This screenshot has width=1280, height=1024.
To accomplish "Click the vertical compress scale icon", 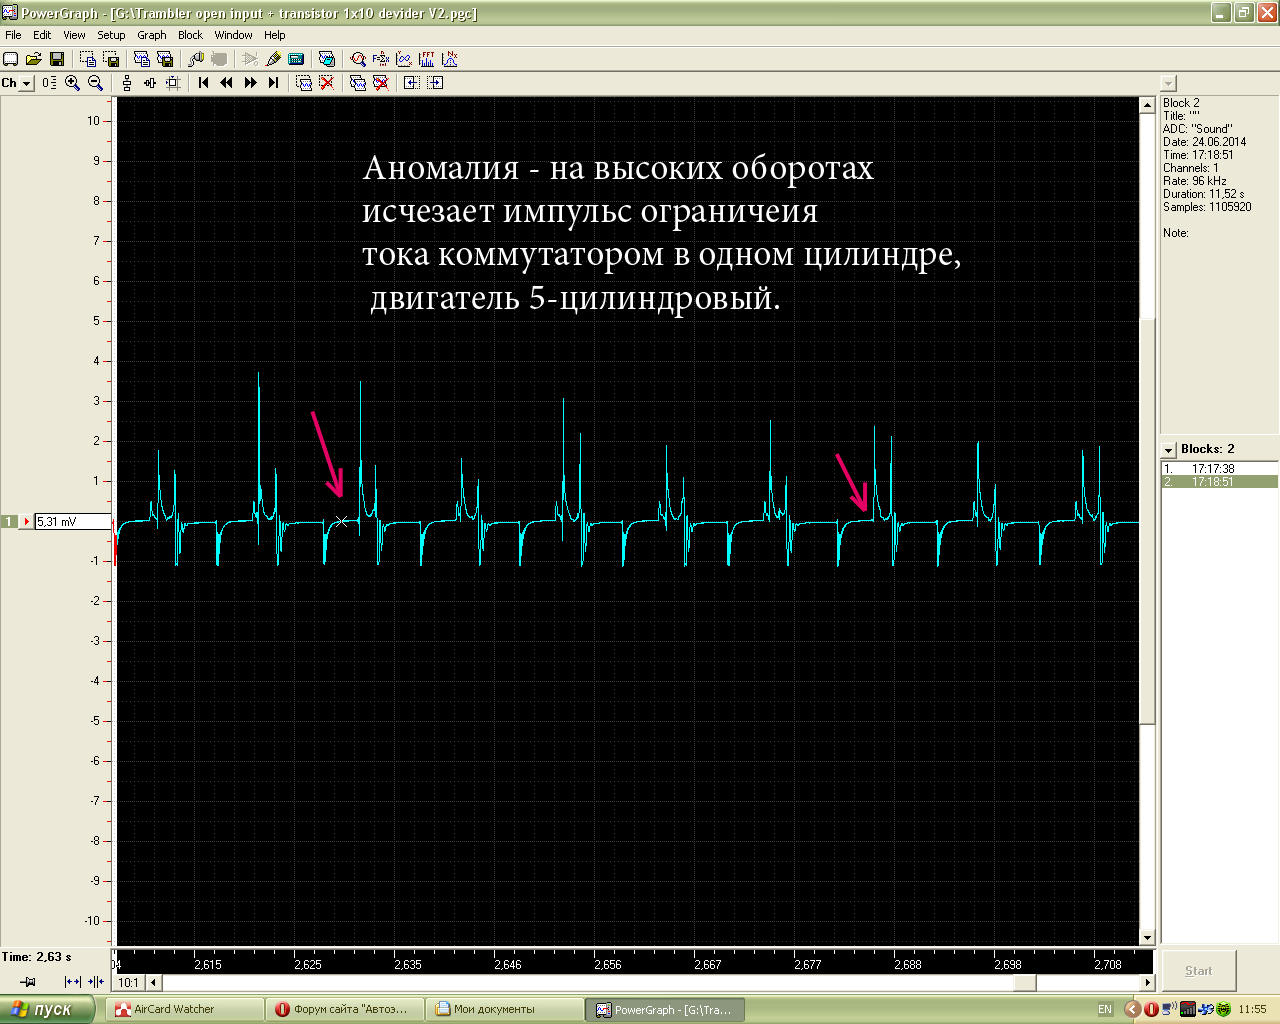I will (150, 83).
